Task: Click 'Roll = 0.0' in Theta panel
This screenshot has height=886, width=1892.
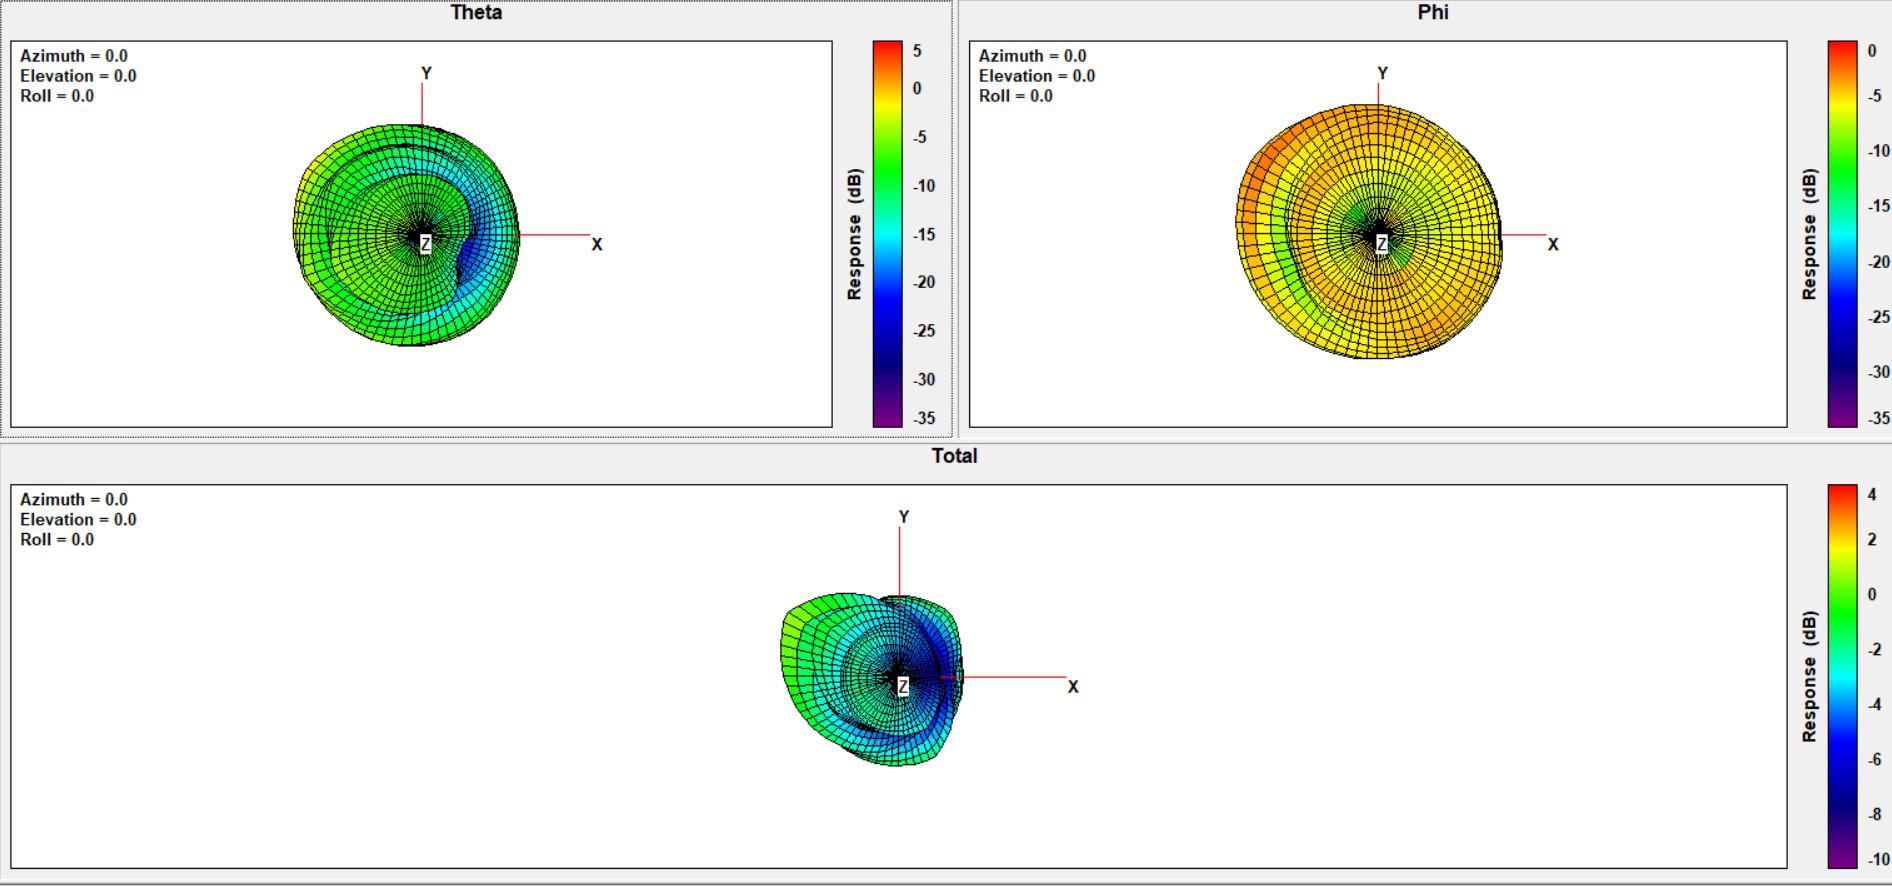Action: 57,96
